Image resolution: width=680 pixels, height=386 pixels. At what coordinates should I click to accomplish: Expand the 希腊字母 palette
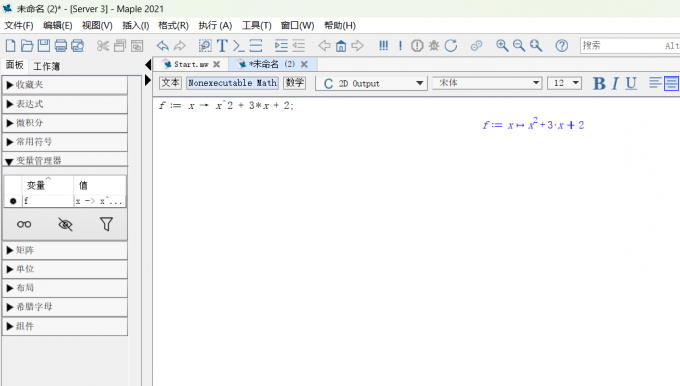pos(65,307)
